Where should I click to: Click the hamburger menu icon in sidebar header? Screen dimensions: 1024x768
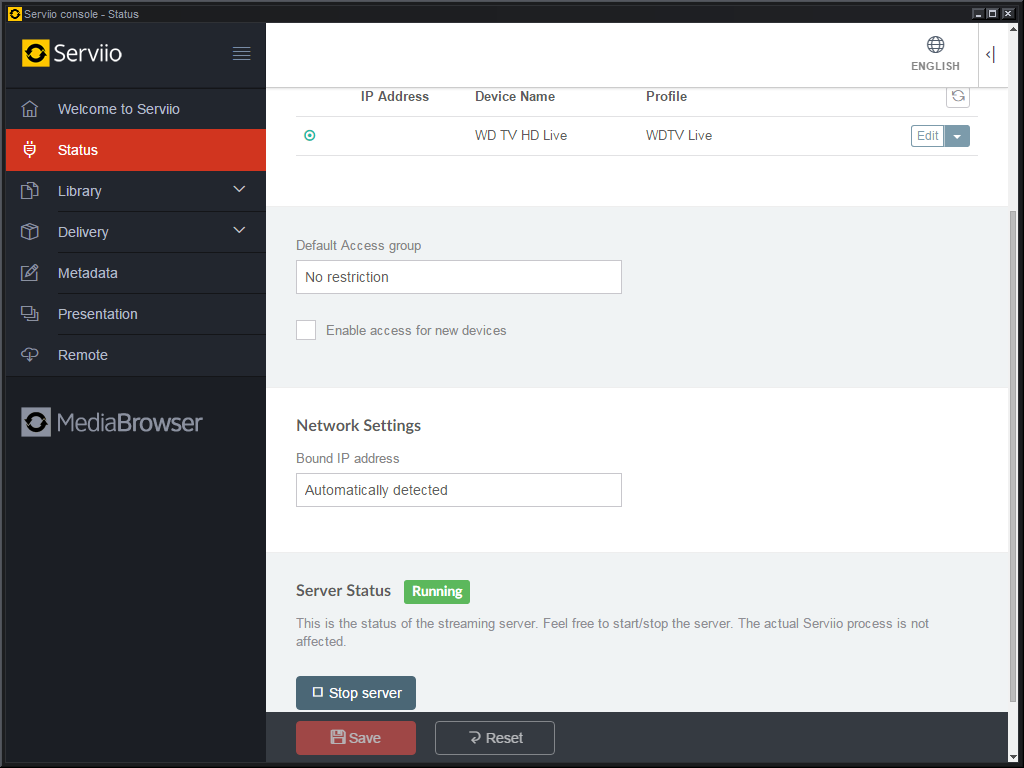pyautogui.click(x=241, y=54)
